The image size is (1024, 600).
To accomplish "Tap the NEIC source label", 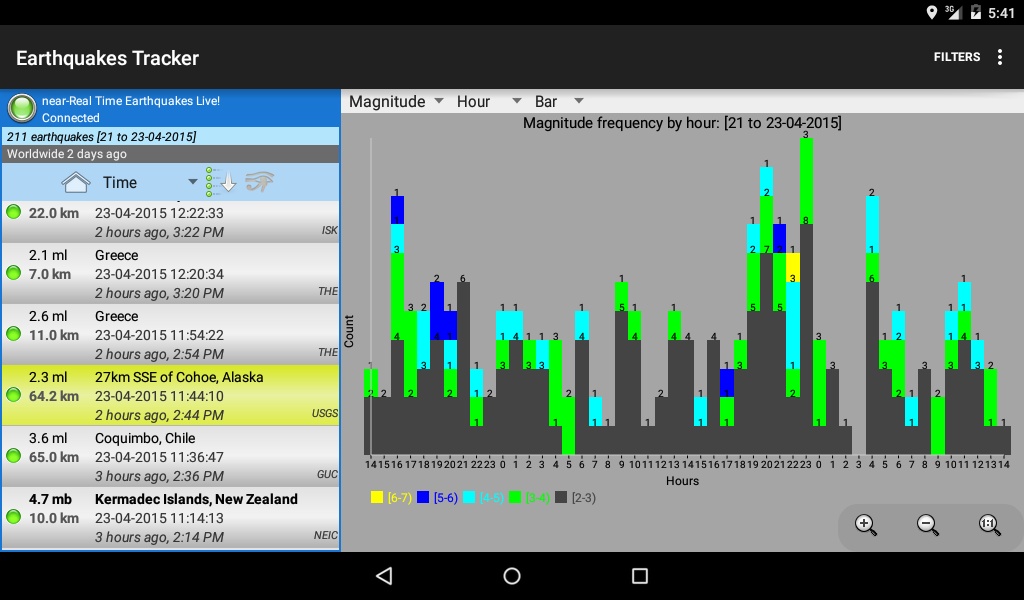I will pyautogui.click(x=325, y=535).
